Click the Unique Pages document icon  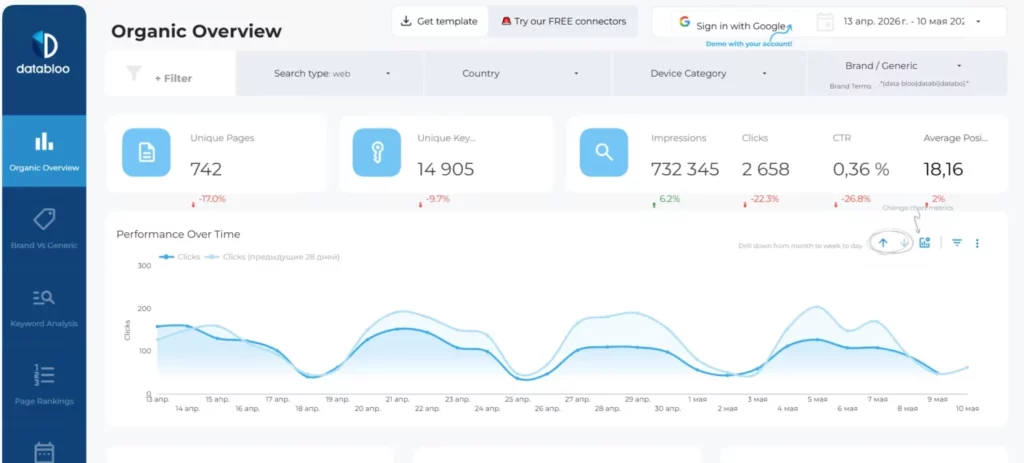click(x=146, y=152)
